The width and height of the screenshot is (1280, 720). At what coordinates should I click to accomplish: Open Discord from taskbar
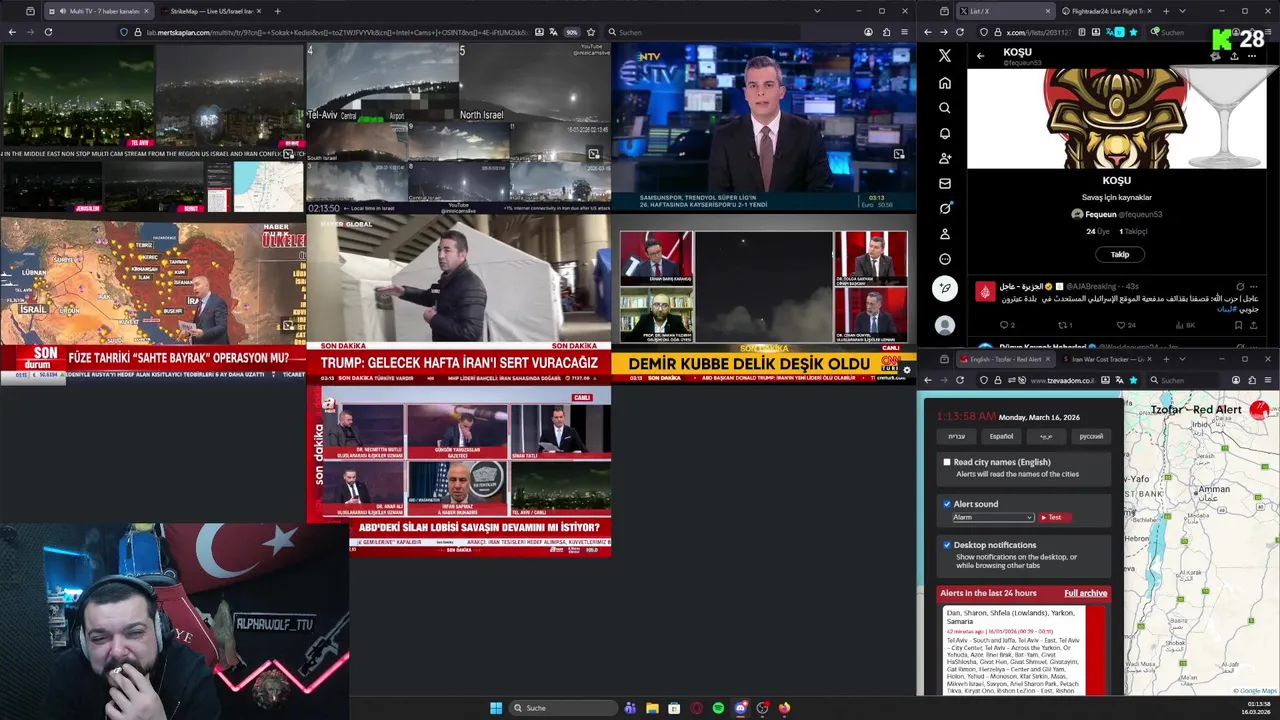click(x=740, y=708)
